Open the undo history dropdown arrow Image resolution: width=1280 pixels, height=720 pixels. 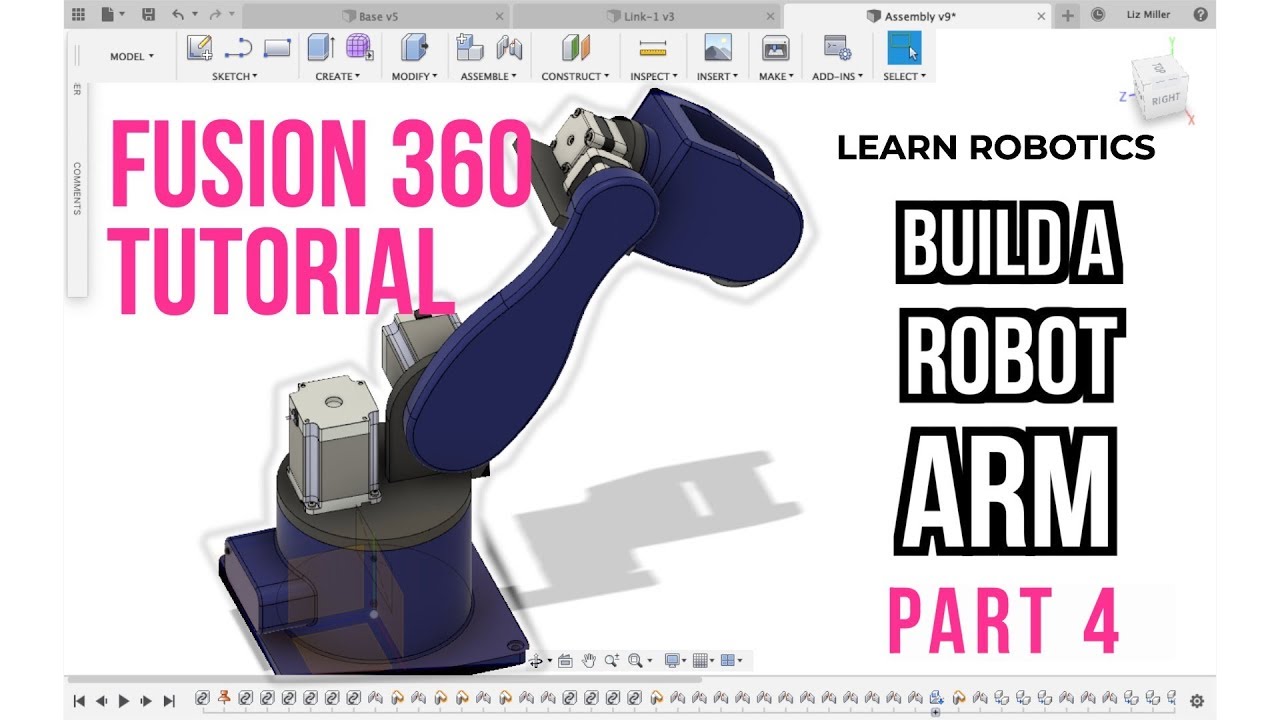[194, 15]
